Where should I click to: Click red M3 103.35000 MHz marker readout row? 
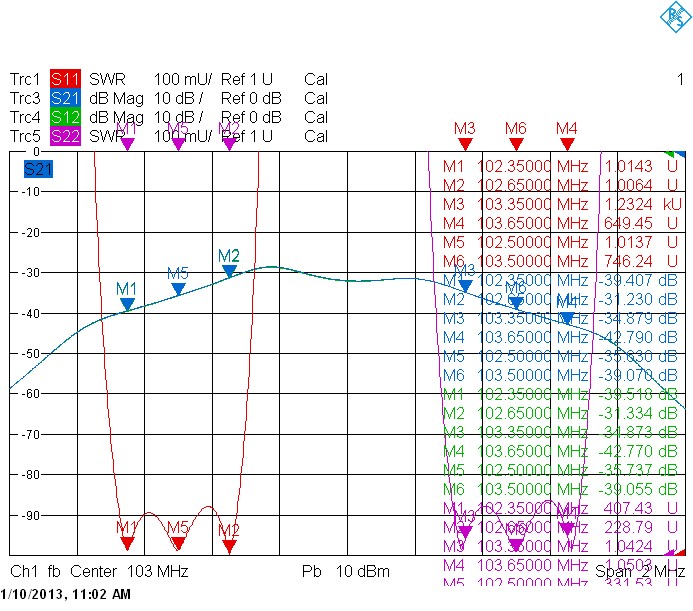pos(562,204)
